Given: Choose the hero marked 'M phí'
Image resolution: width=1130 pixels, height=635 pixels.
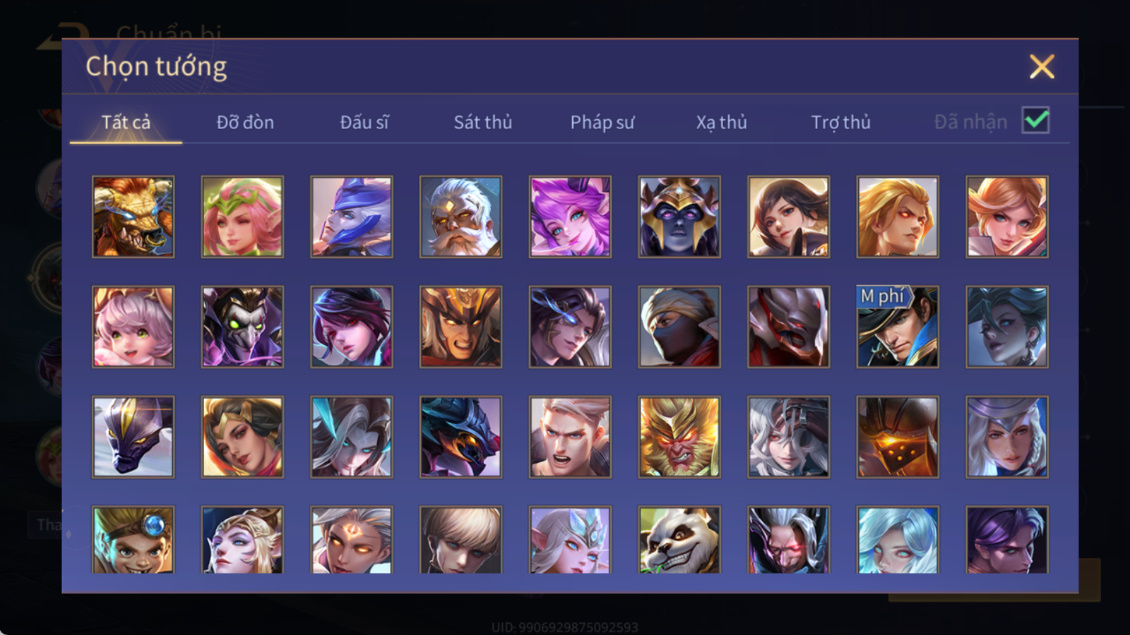Looking at the screenshot, I should 897,327.
